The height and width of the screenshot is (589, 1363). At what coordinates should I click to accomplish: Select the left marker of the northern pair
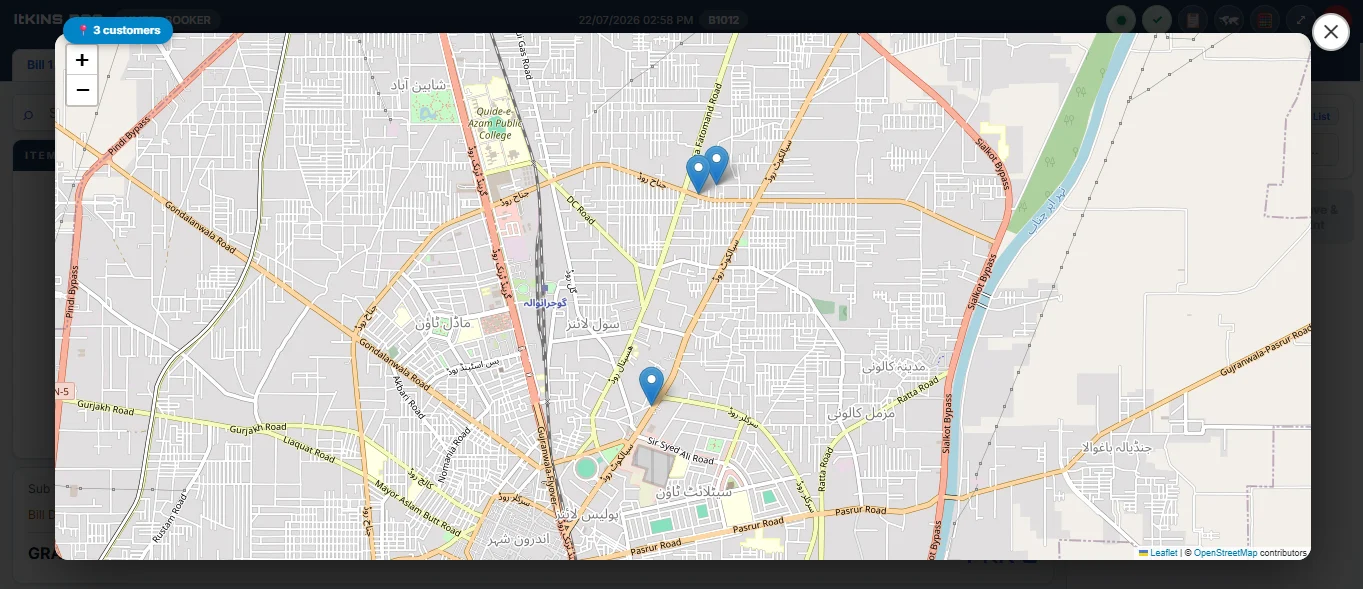pos(698,174)
